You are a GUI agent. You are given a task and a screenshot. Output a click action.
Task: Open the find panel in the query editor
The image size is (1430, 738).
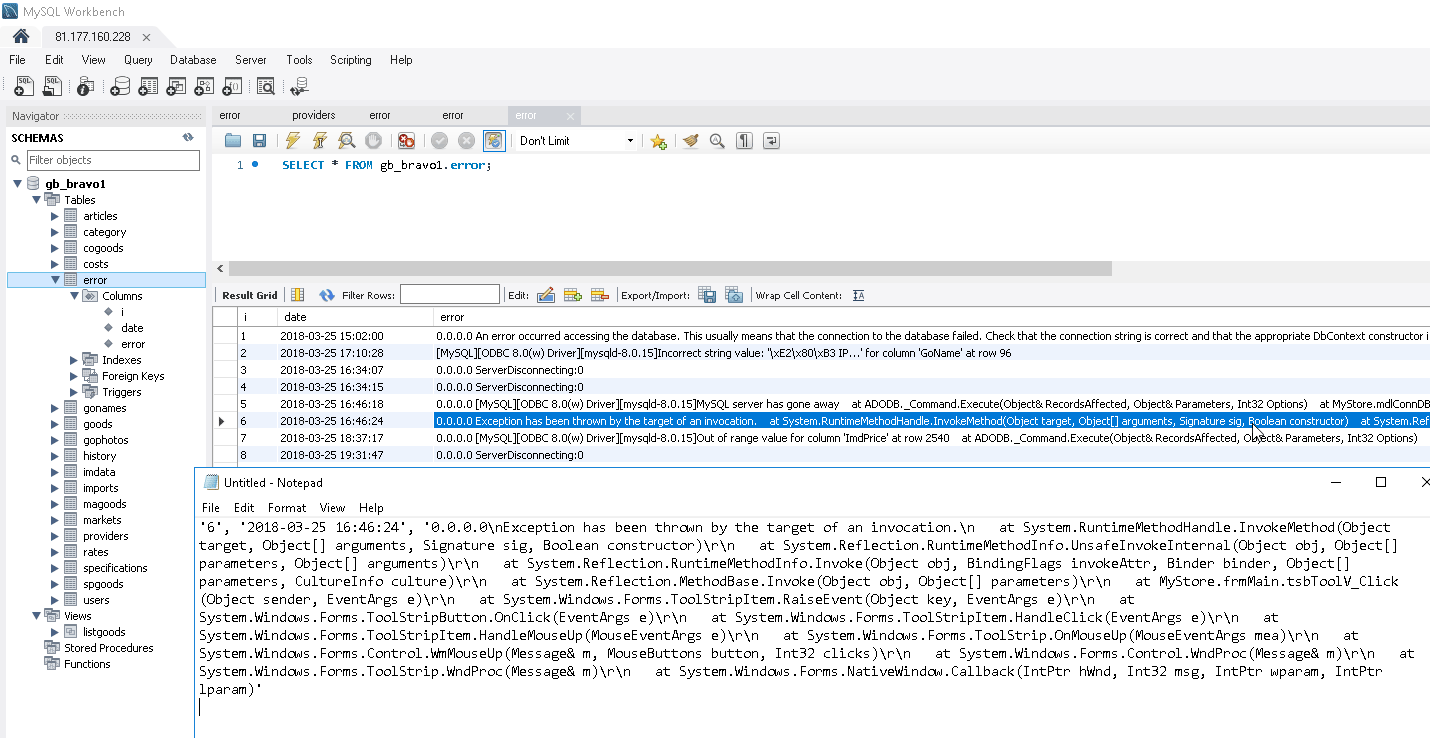click(717, 141)
